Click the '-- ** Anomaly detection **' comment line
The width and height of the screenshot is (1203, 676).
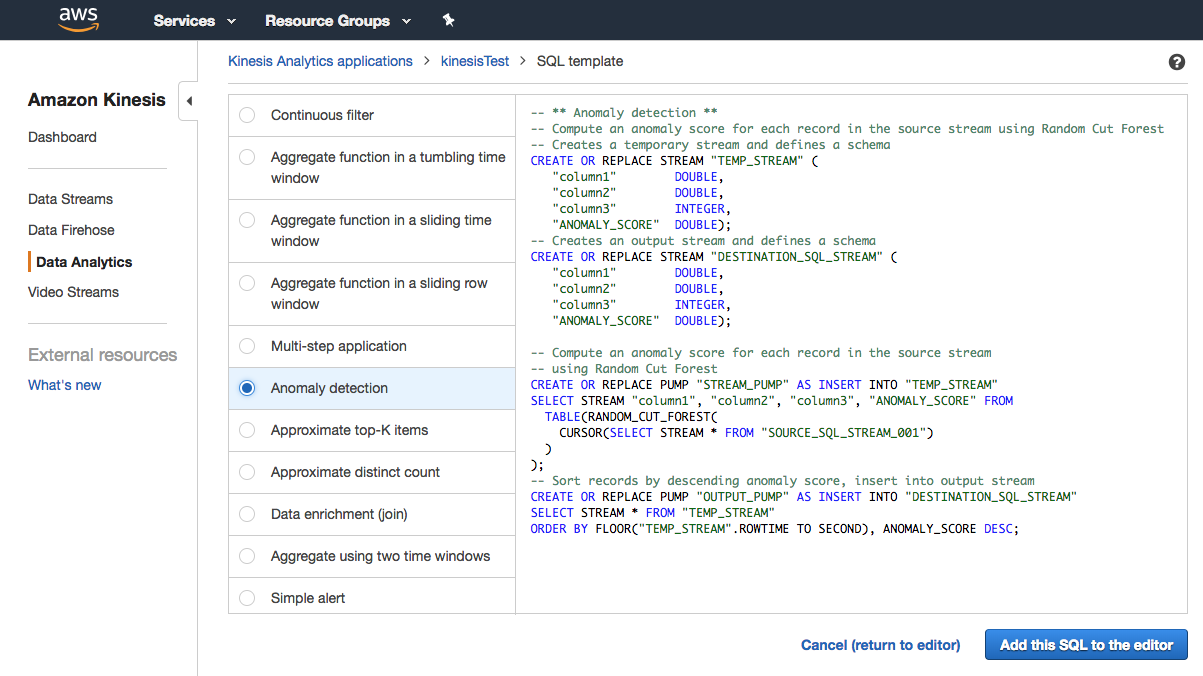pos(624,113)
